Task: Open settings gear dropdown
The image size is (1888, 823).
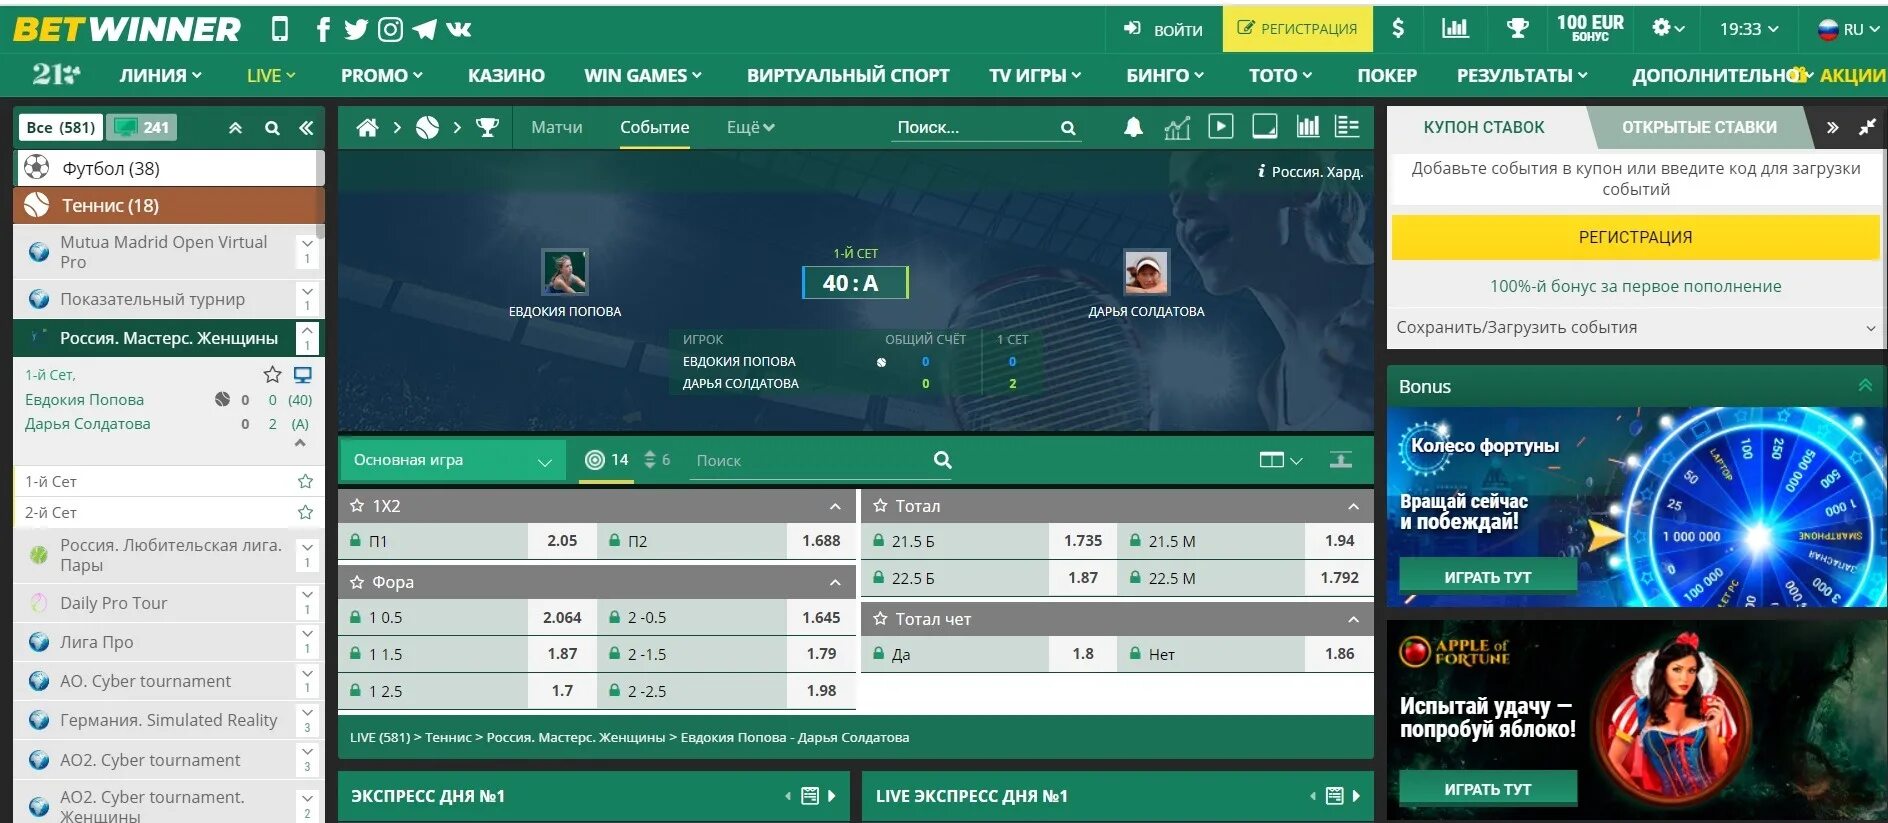Action: coord(1668,28)
